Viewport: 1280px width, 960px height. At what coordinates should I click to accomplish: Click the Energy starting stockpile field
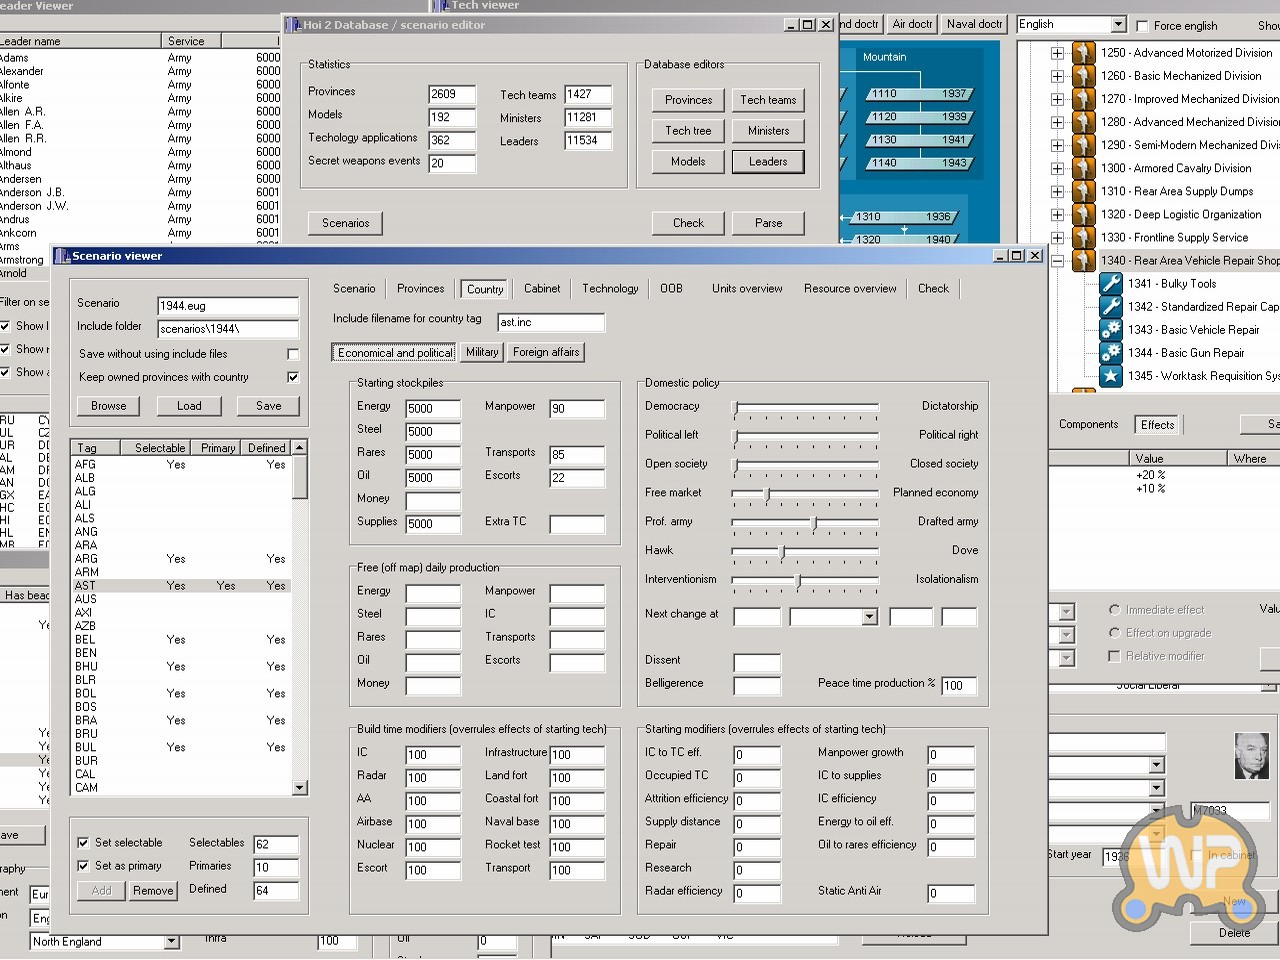pos(432,409)
